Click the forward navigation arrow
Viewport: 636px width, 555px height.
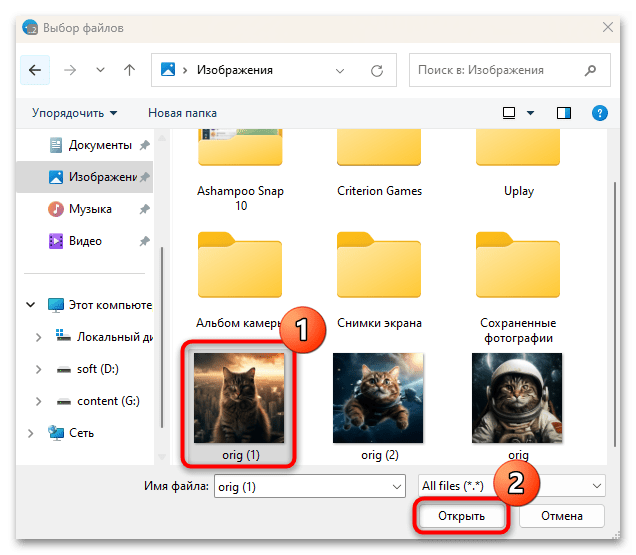tap(70, 70)
